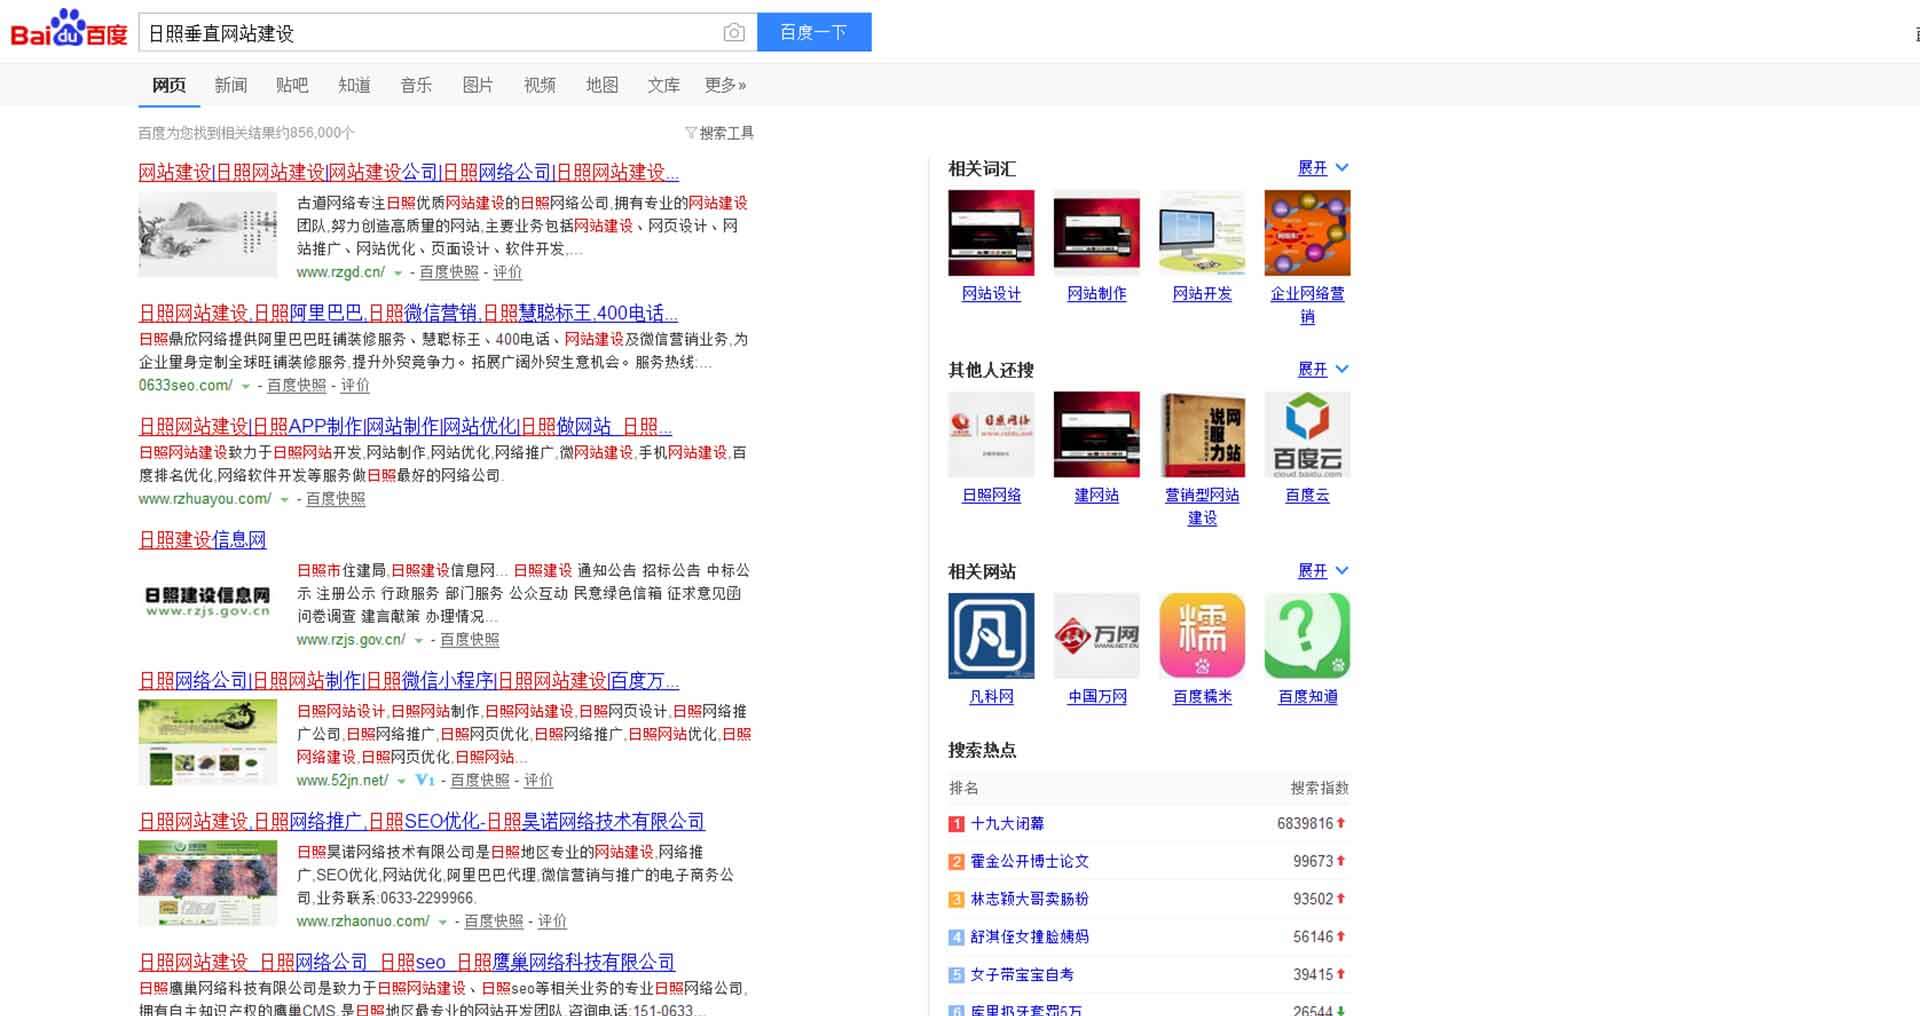This screenshot has height=1016, width=1920.
Task: Click V1 credibility icon of 52jn.net
Action: tap(425, 780)
